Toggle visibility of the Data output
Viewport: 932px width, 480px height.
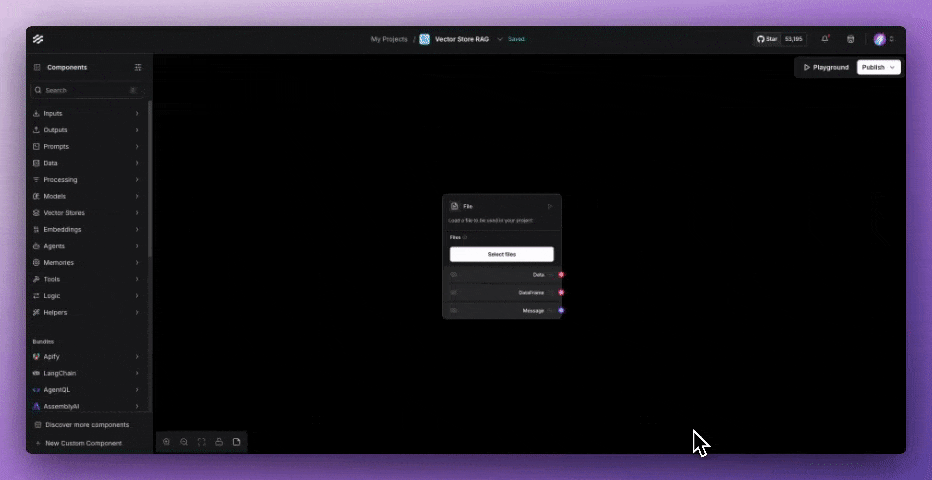point(454,274)
